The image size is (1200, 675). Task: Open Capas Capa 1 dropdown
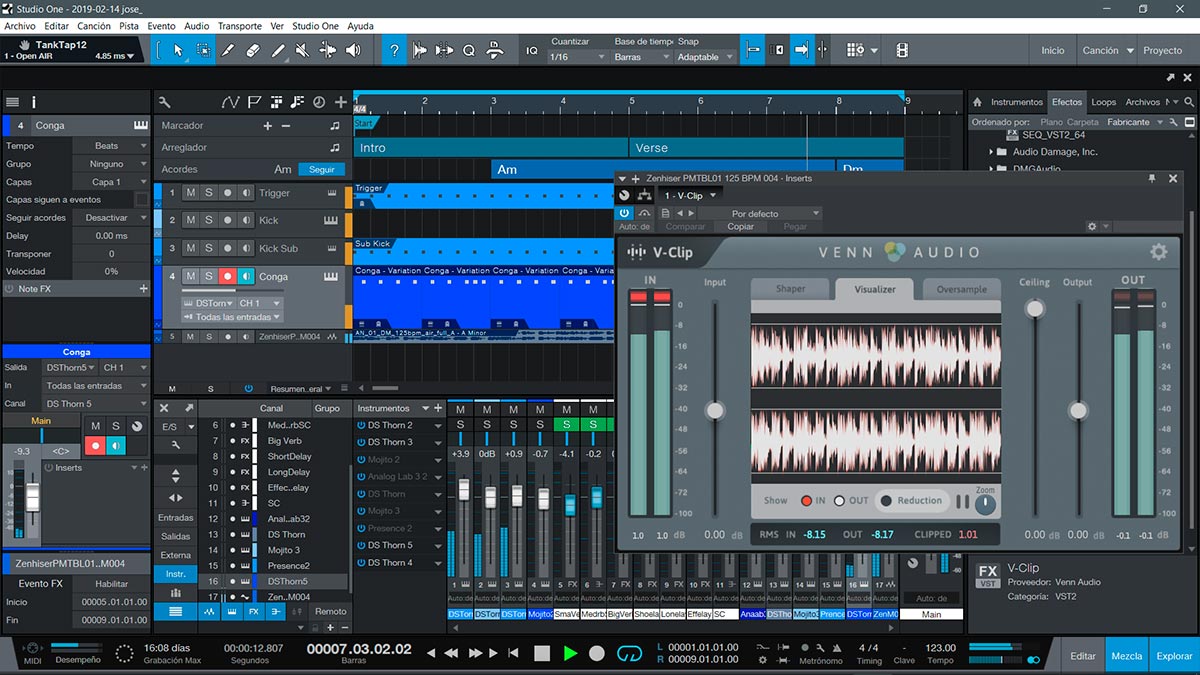tap(109, 182)
